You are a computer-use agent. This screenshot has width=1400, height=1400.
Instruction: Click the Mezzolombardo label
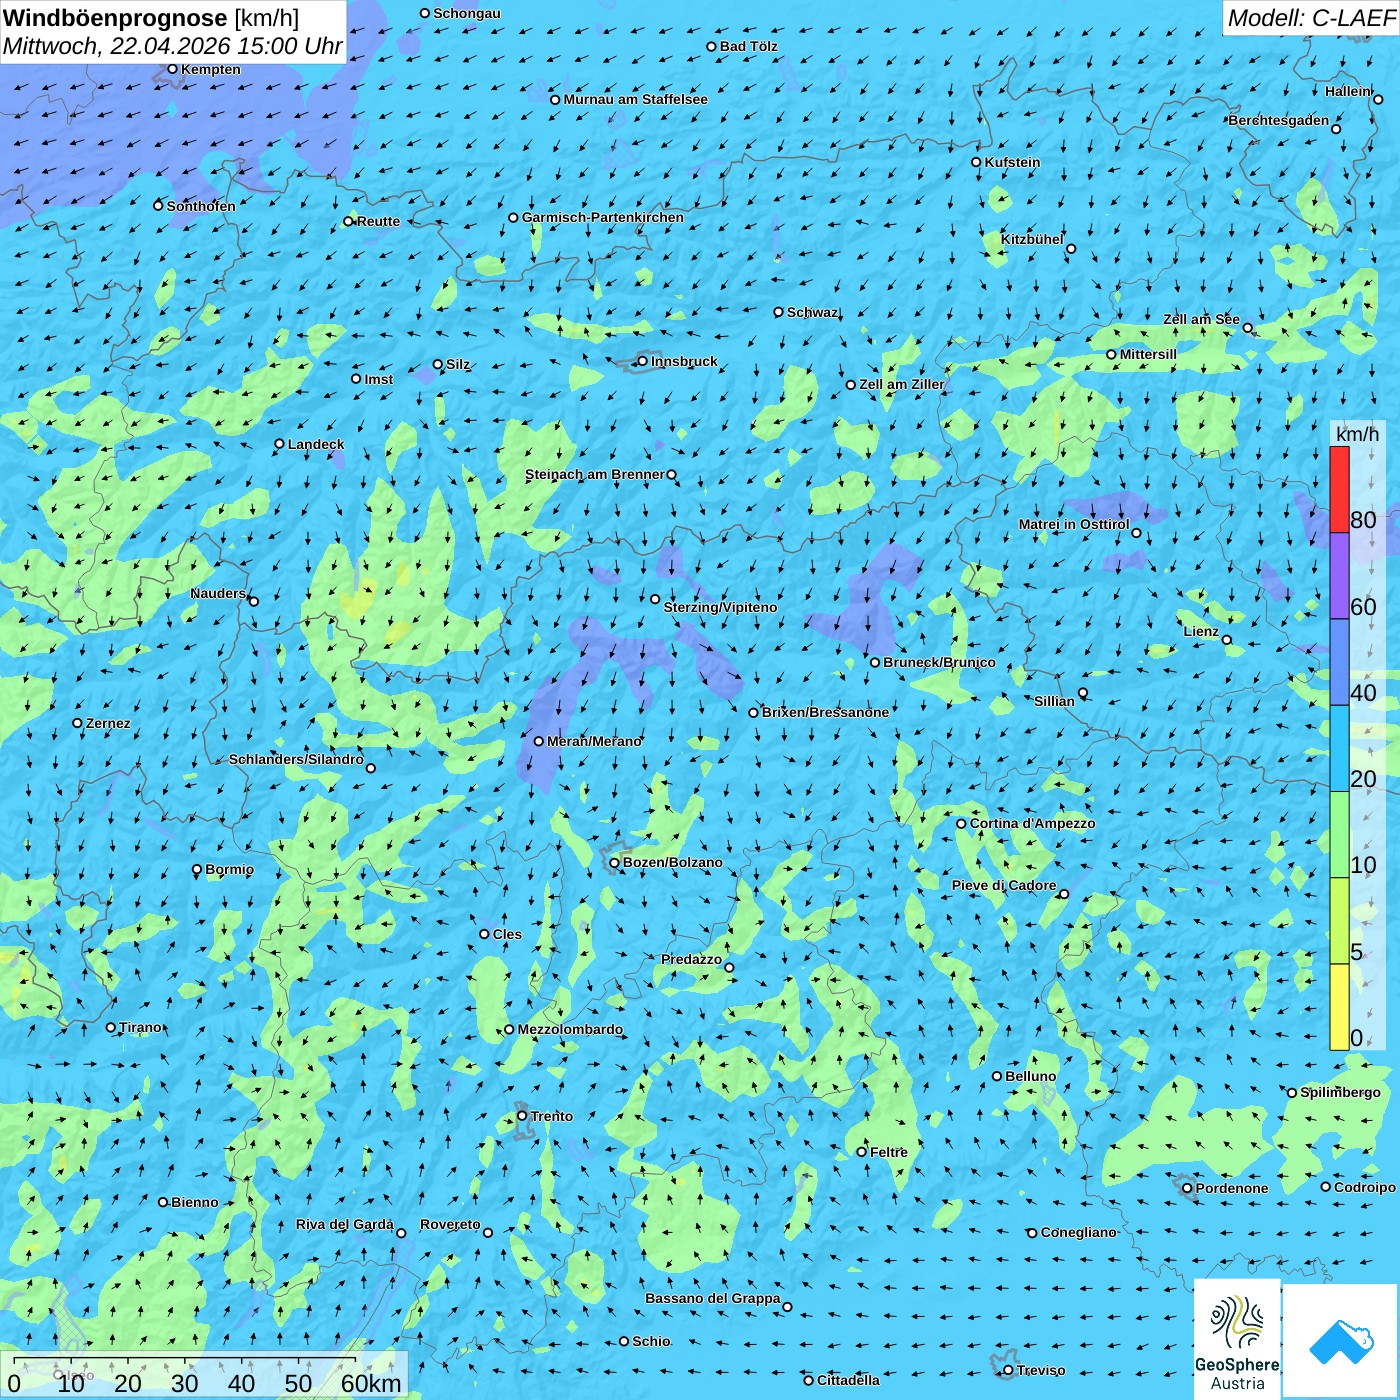[x=570, y=1029]
